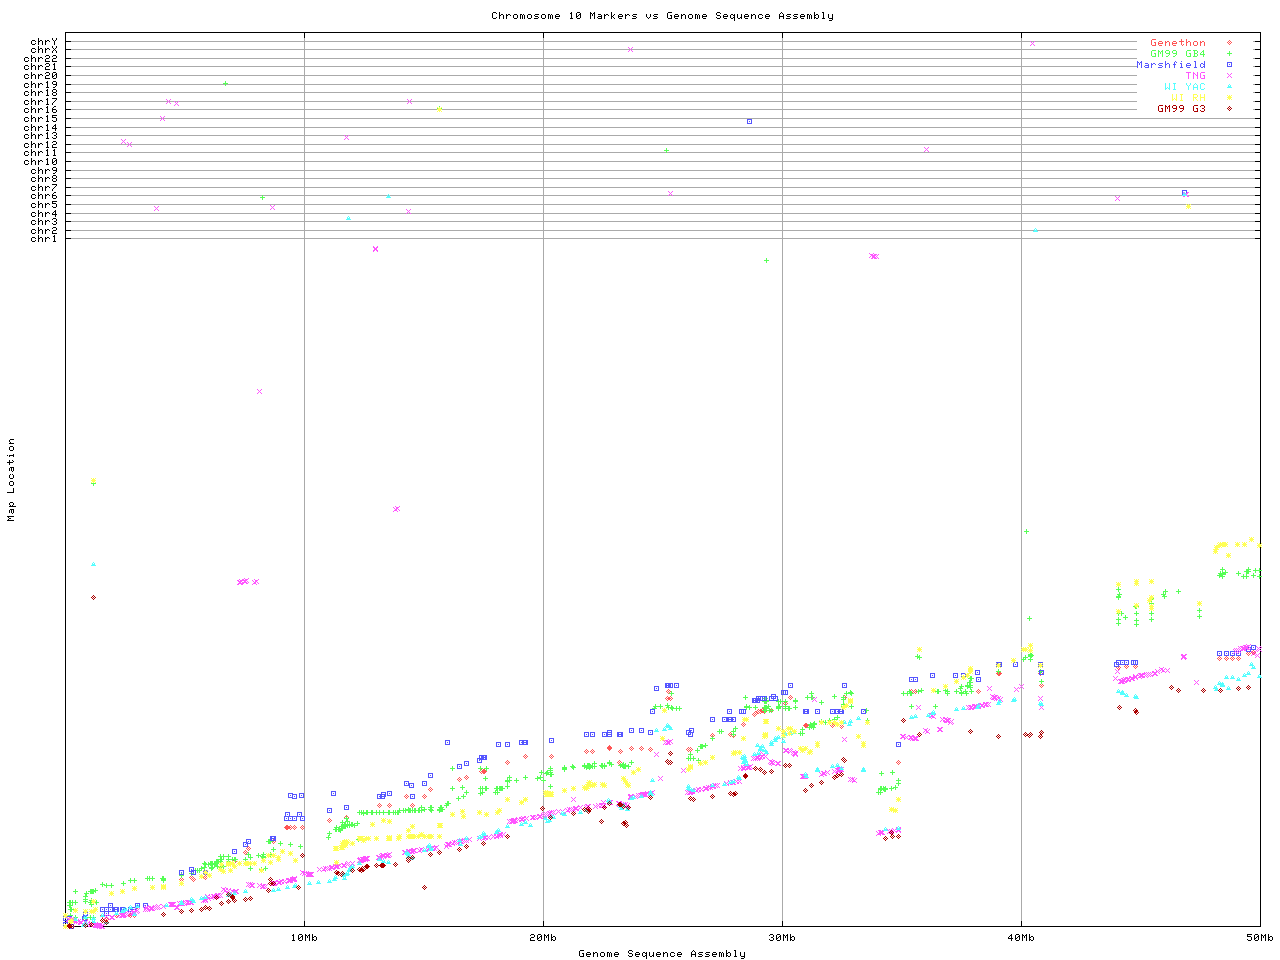Click the chart title Chromosome 10 Markers
Viewport: 1280px width, 960px height.
point(662,16)
